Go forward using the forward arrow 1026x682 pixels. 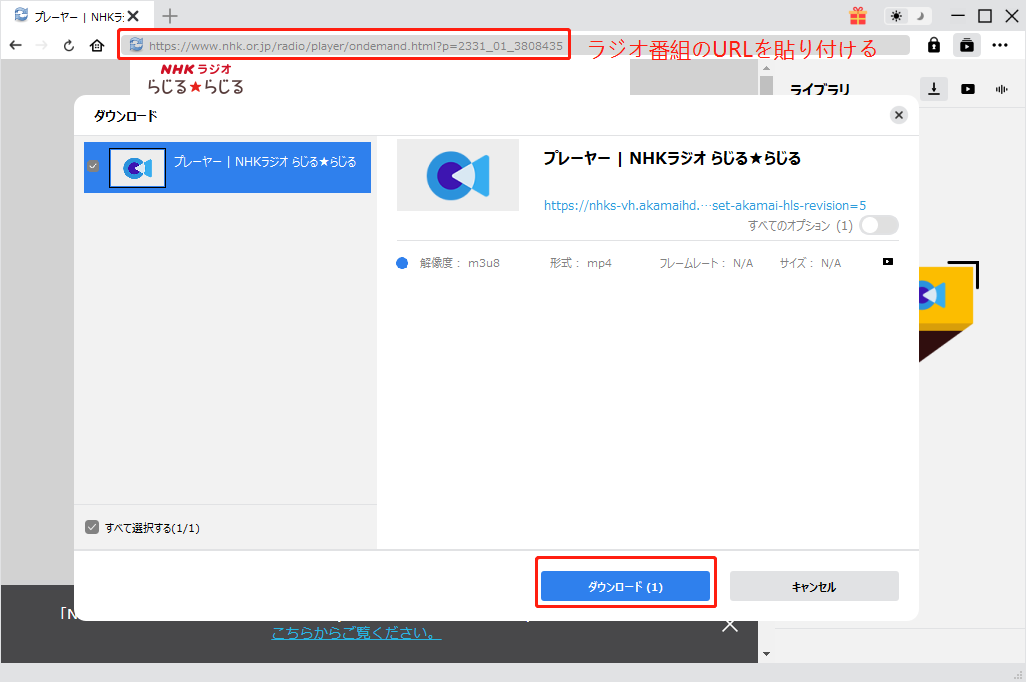click(x=41, y=45)
